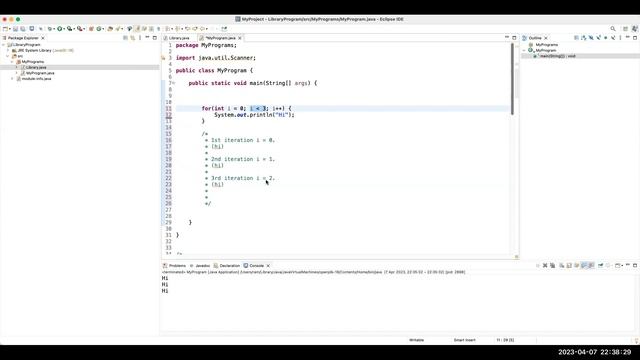Select module-info.java in Package Explorer

coord(36,79)
